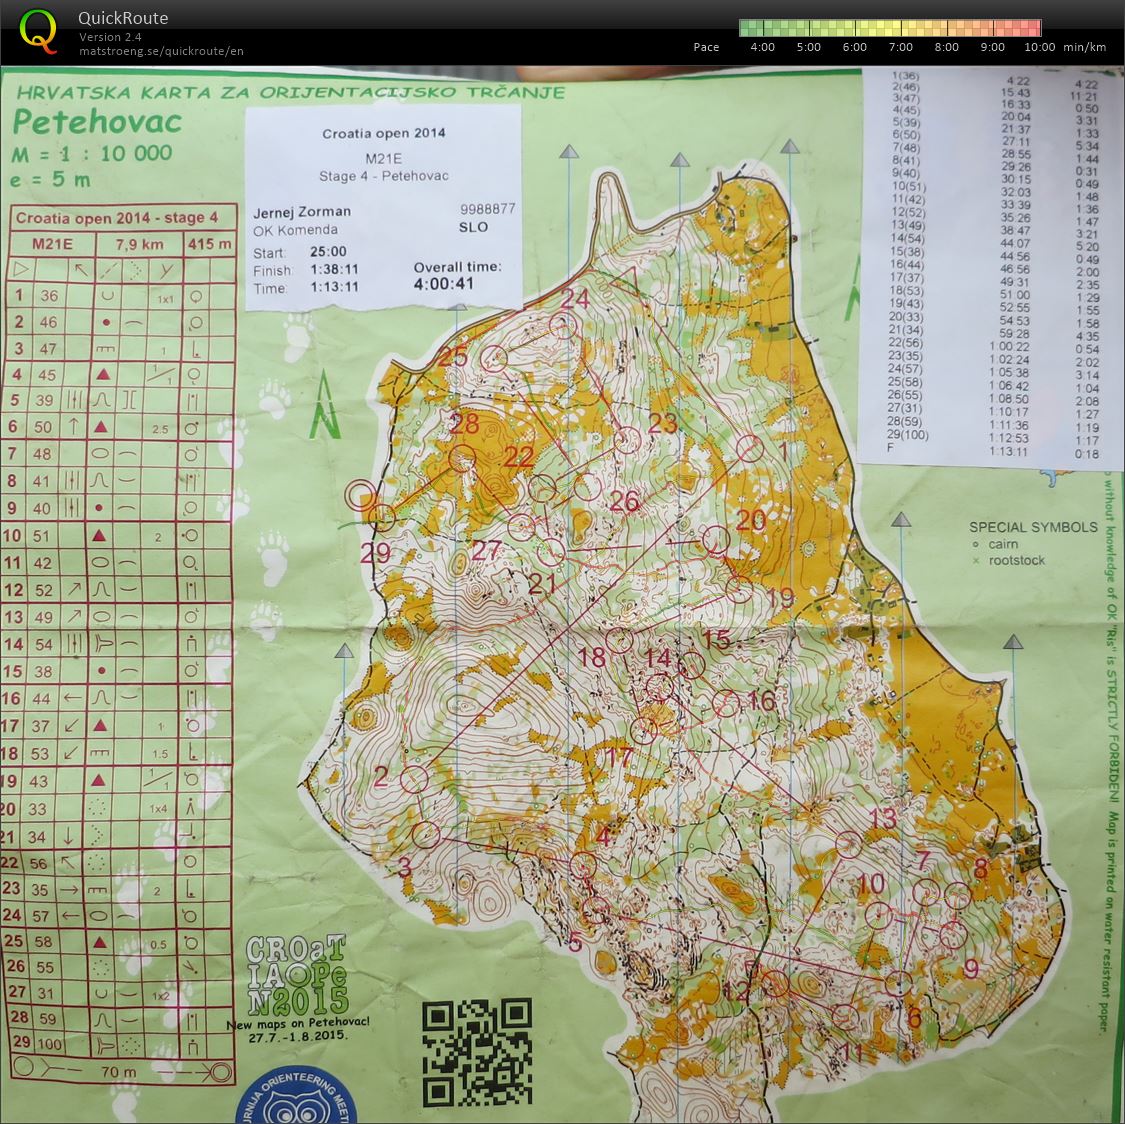
Task: Click control circle 19 on the map
Action: [738, 590]
